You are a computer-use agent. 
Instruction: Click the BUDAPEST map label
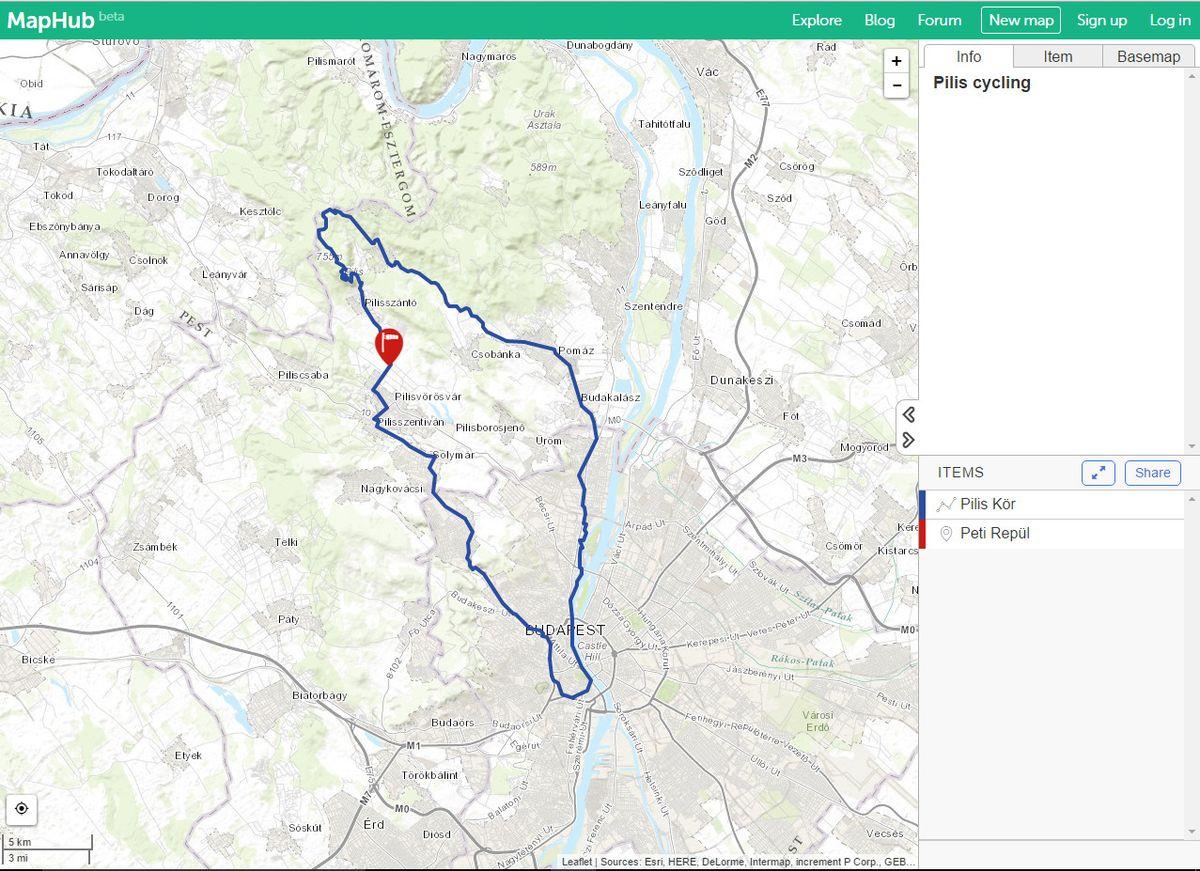pos(565,630)
